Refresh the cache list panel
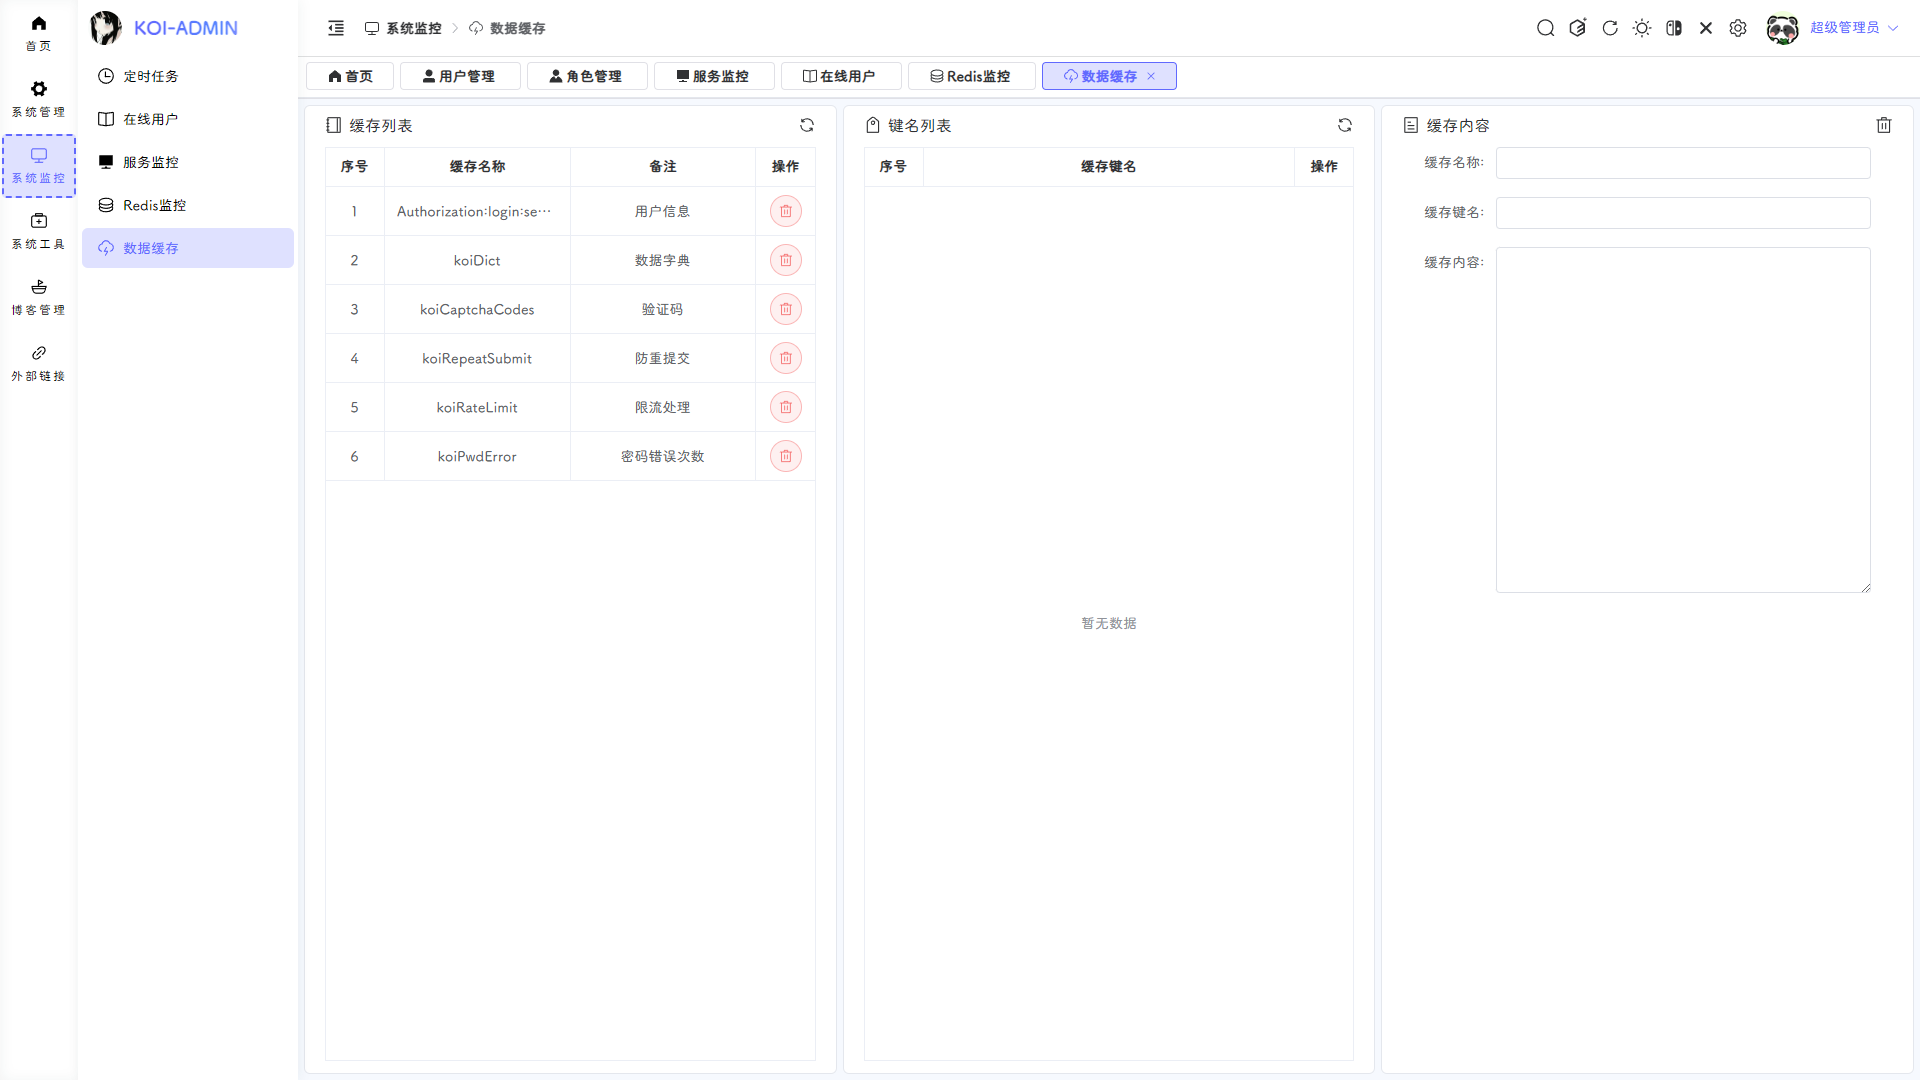The width and height of the screenshot is (1920, 1080). 806,125
